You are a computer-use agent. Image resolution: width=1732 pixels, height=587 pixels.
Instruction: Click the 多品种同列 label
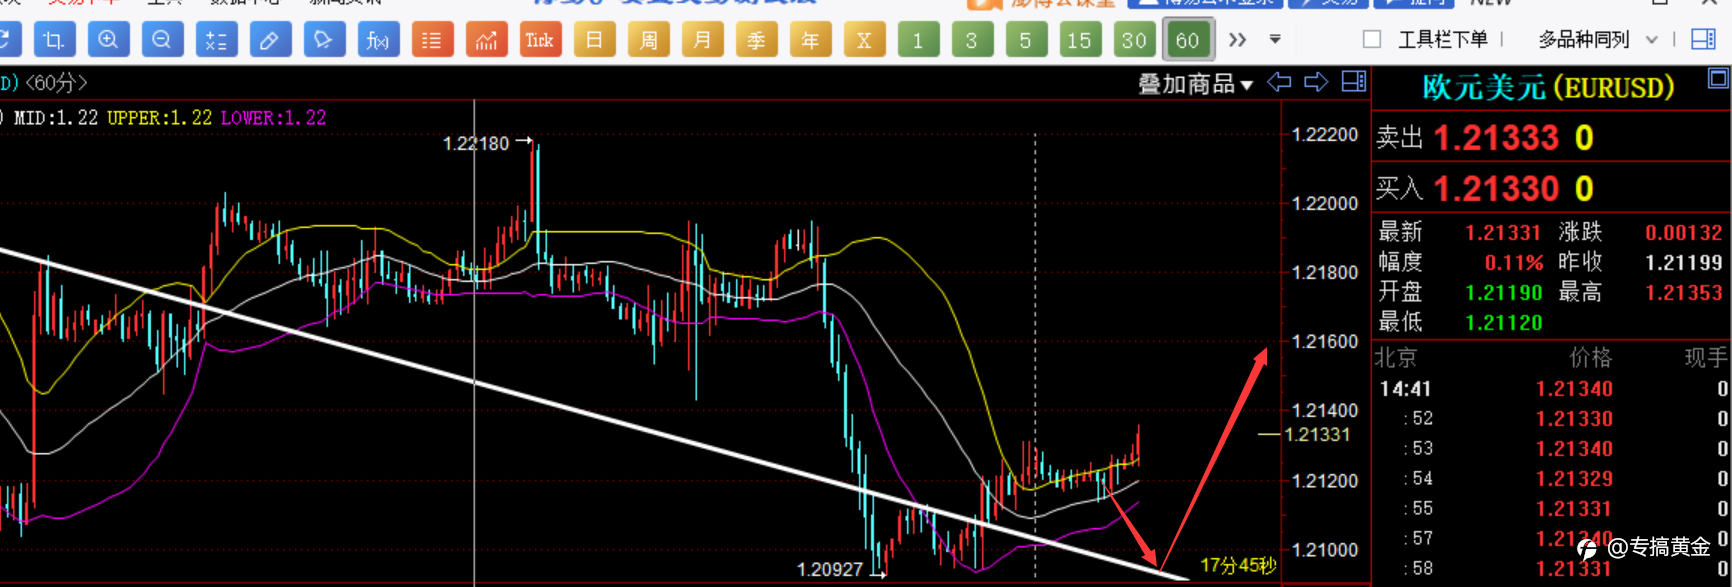[1584, 40]
